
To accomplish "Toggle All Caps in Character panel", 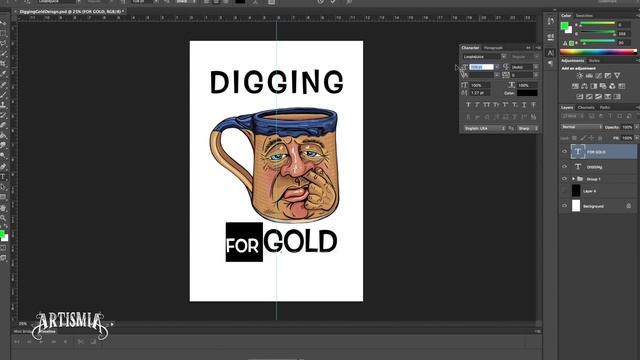I will tap(487, 105).
